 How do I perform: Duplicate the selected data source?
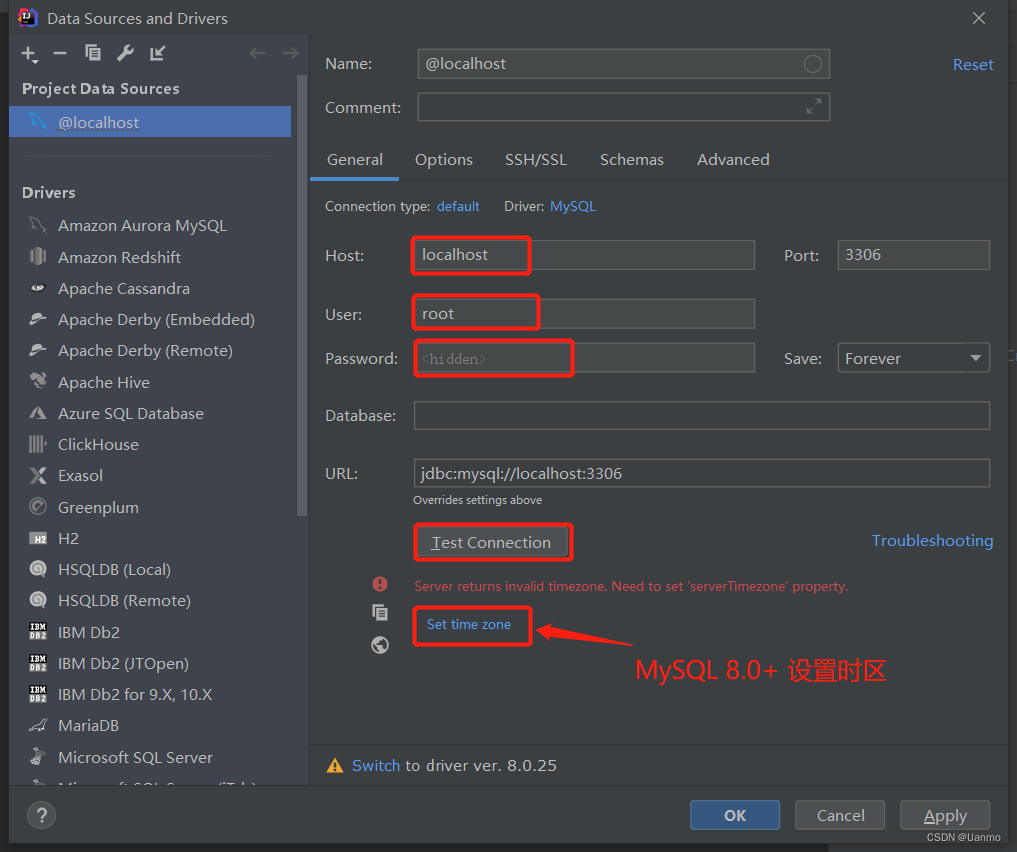93,53
